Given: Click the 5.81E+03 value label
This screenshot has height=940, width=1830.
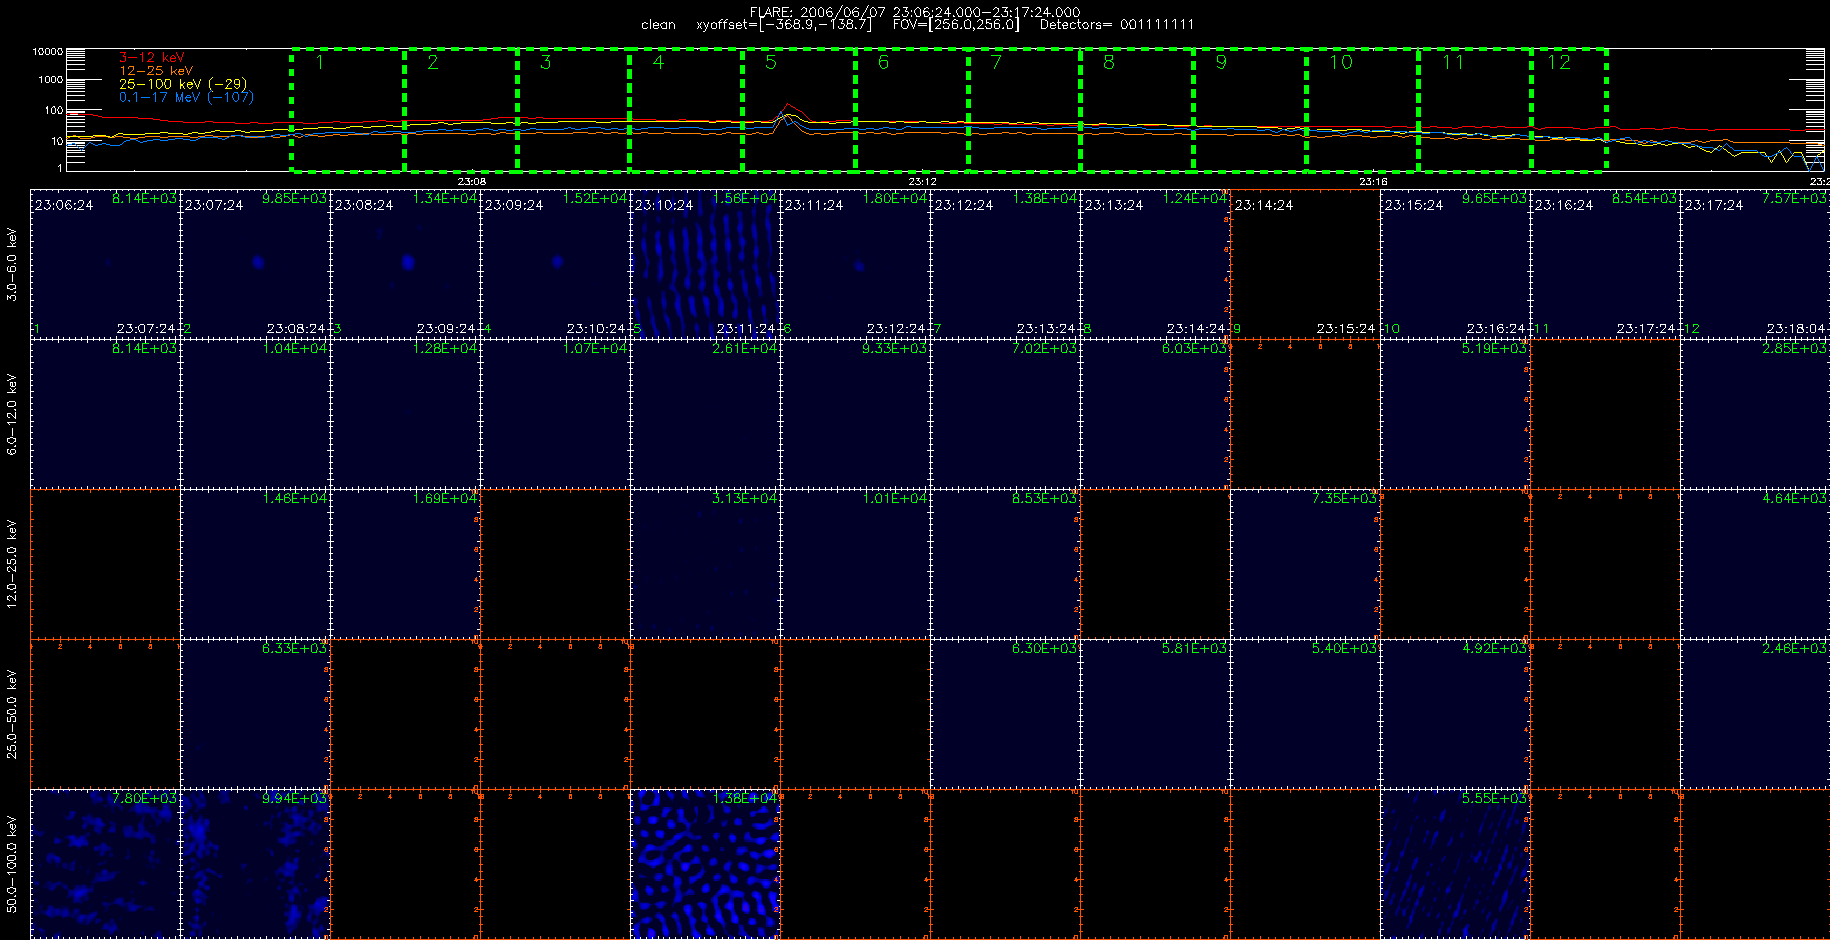Looking at the screenshot, I should click(x=1194, y=648).
